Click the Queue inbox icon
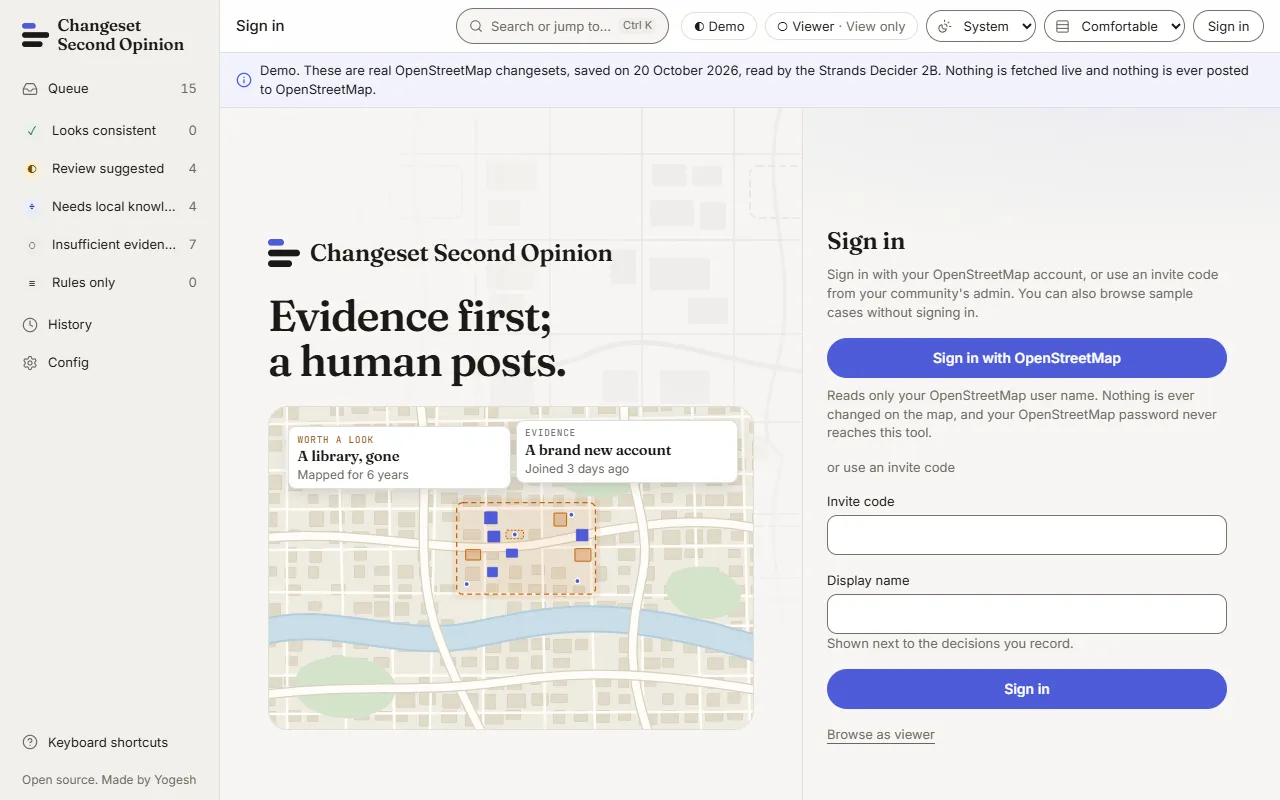 30,89
